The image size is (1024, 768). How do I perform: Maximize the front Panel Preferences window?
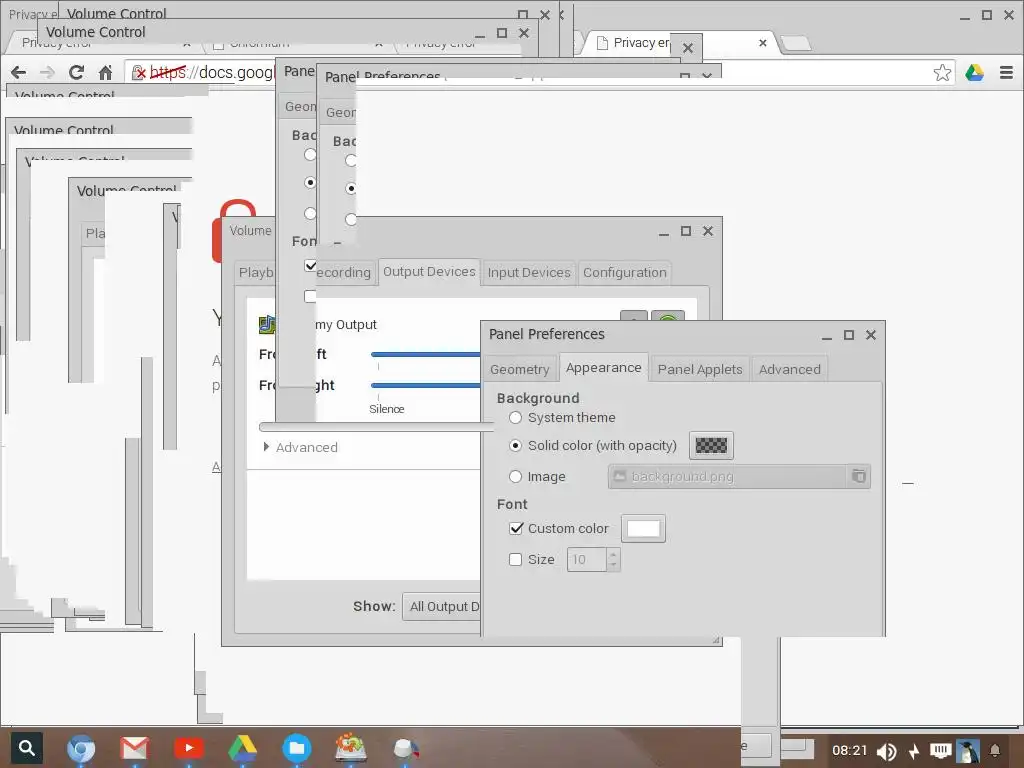[849, 335]
